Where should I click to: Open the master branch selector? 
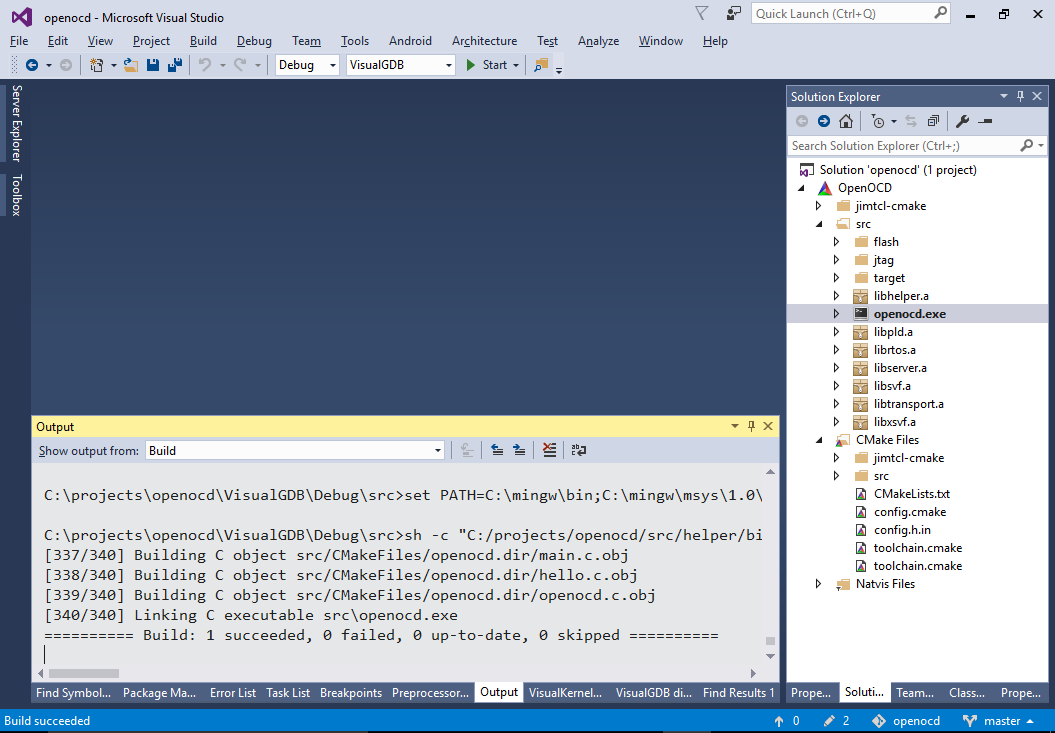998,721
